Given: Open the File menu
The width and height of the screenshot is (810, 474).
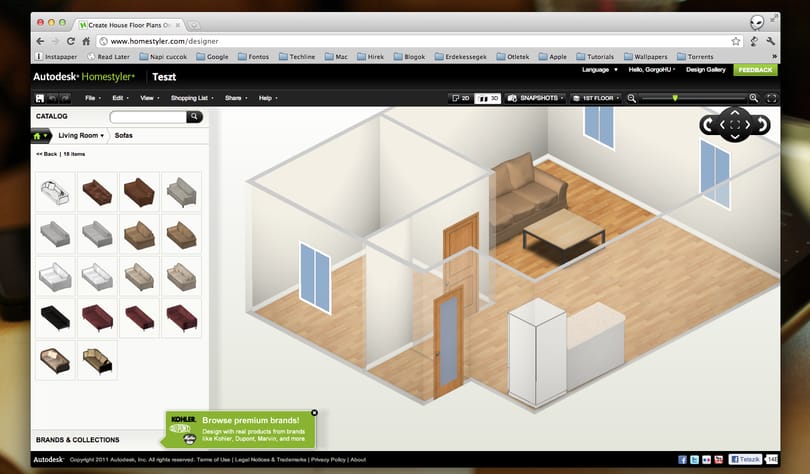Looking at the screenshot, I should (92, 98).
